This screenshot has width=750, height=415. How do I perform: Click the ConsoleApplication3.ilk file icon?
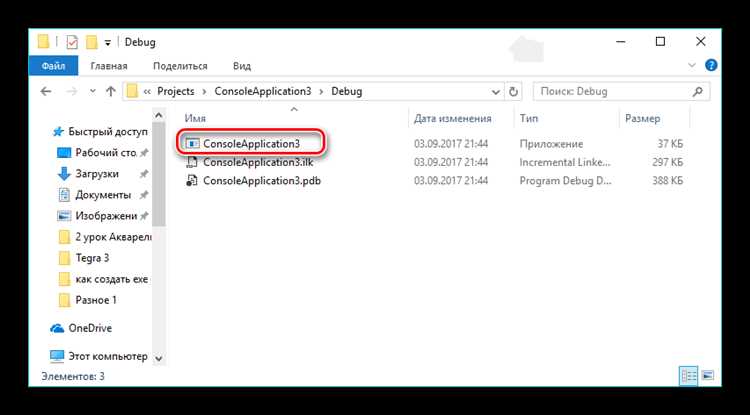pyautogui.click(x=192, y=162)
